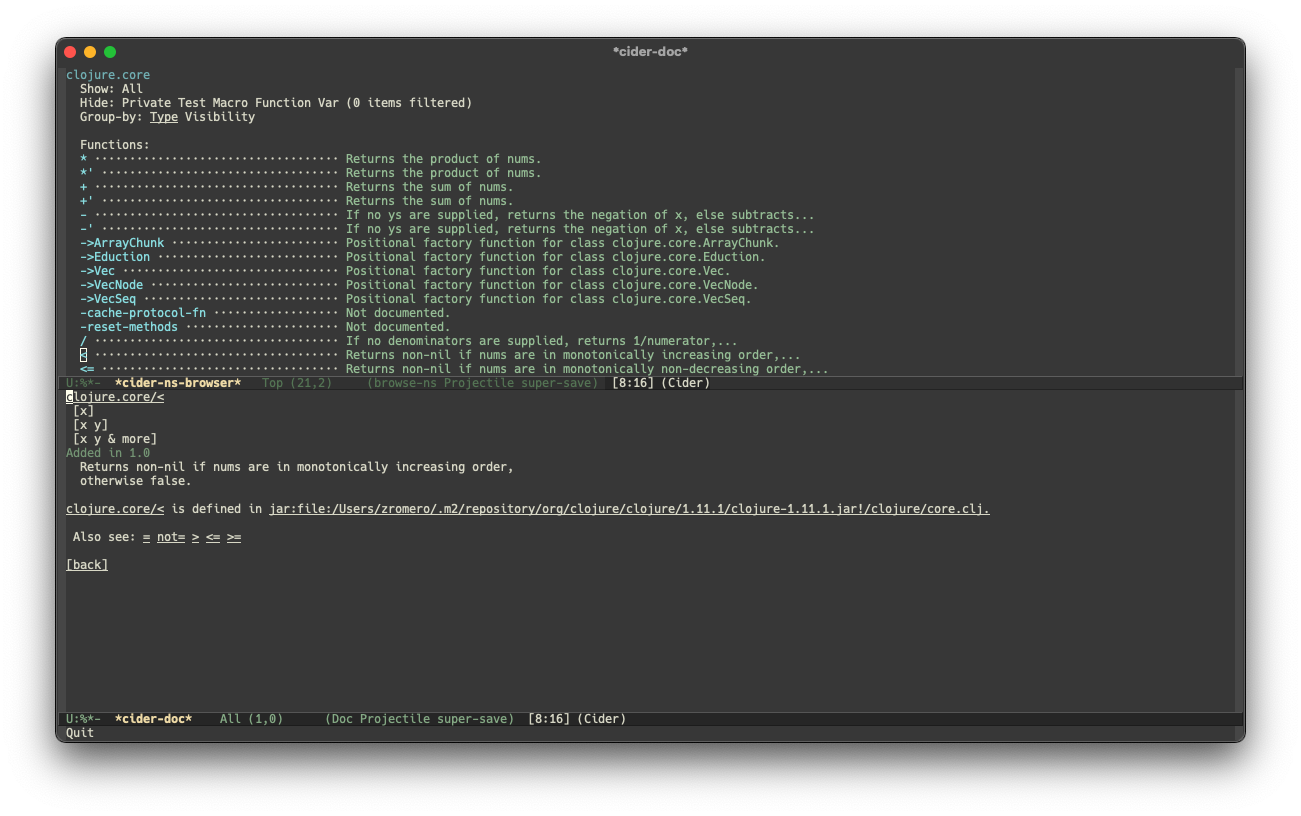Click the 'Added in 1.0' text
Image resolution: width=1301 pixels, height=816 pixels.
point(108,453)
